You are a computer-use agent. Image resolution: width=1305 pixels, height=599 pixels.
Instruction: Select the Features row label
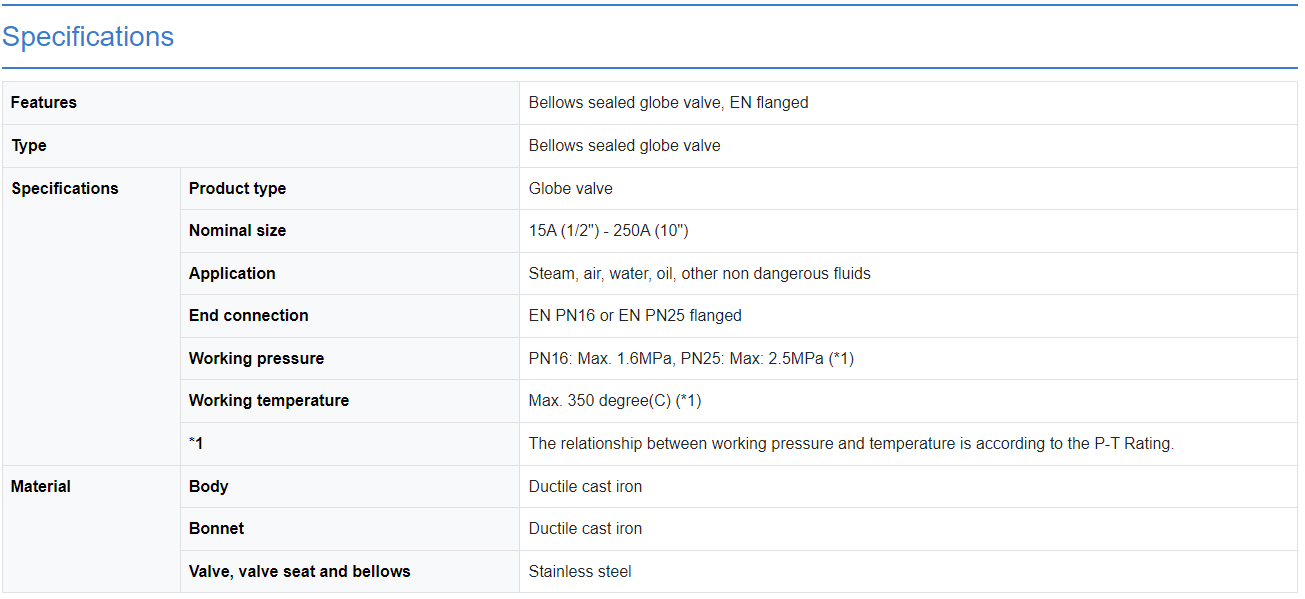pyautogui.click(x=44, y=103)
